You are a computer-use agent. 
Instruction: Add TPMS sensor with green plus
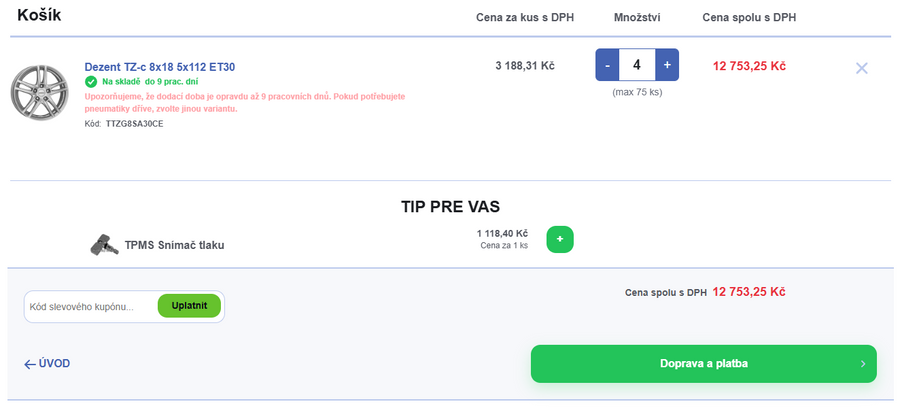pyautogui.click(x=560, y=239)
